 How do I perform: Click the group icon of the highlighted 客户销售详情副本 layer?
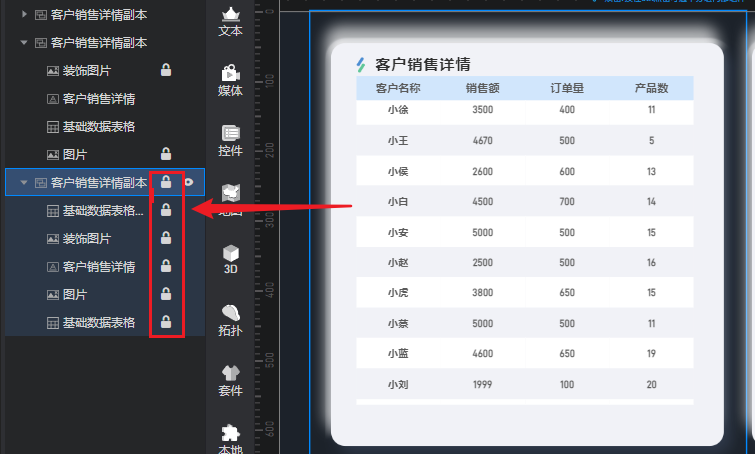coord(41,182)
